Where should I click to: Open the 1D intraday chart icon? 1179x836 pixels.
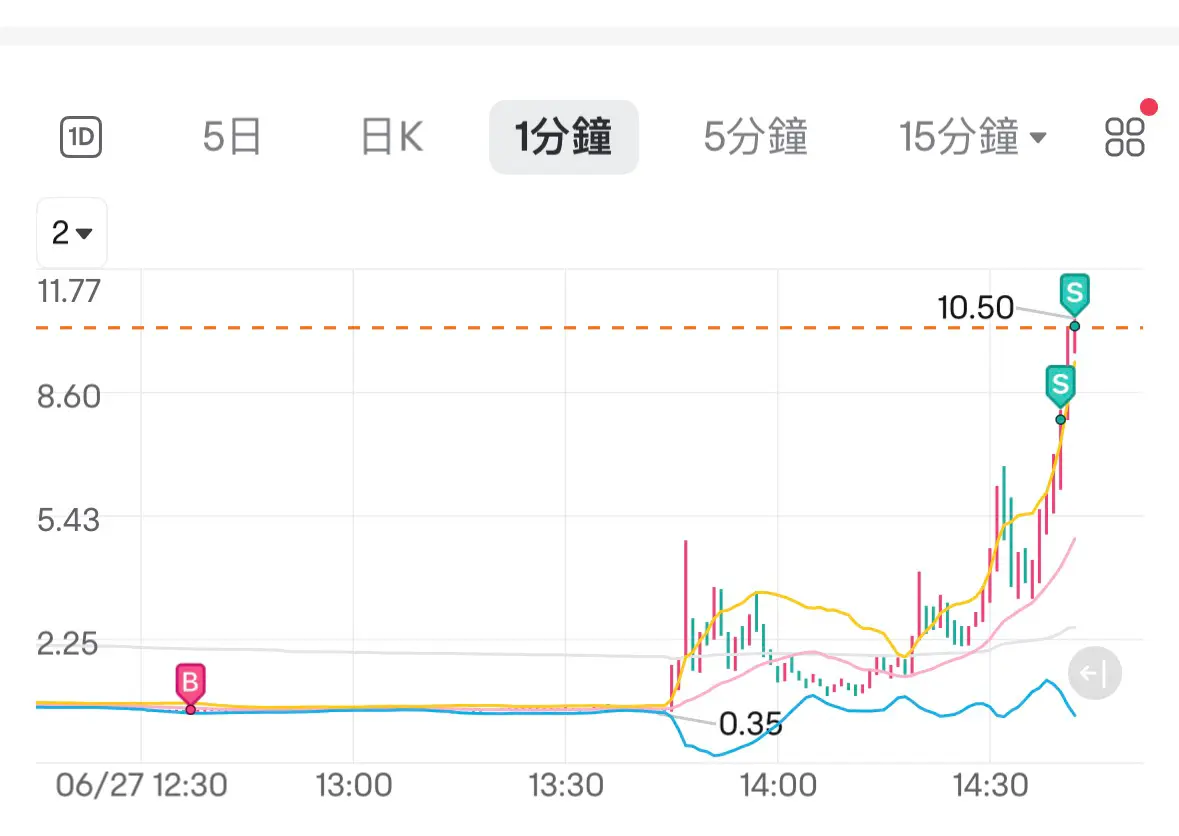pyautogui.click(x=81, y=137)
